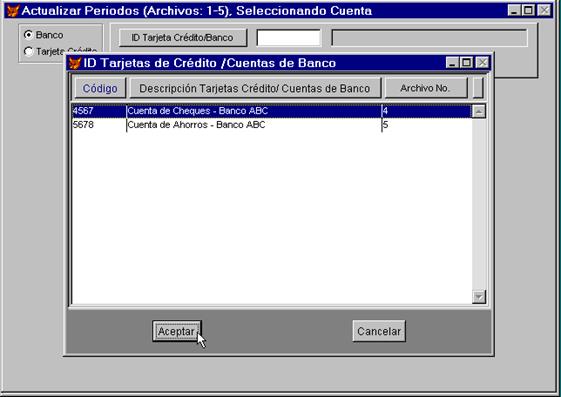This screenshot has width=561, height=397.
Task: Click the Cancelar button
Action: click(x=379, y=331)
